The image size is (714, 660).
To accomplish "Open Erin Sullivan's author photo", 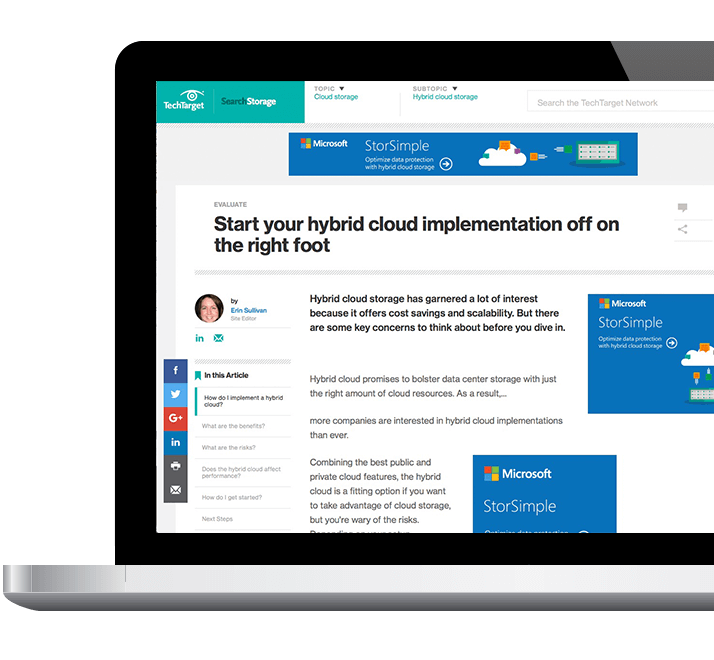I will (209, 308).
